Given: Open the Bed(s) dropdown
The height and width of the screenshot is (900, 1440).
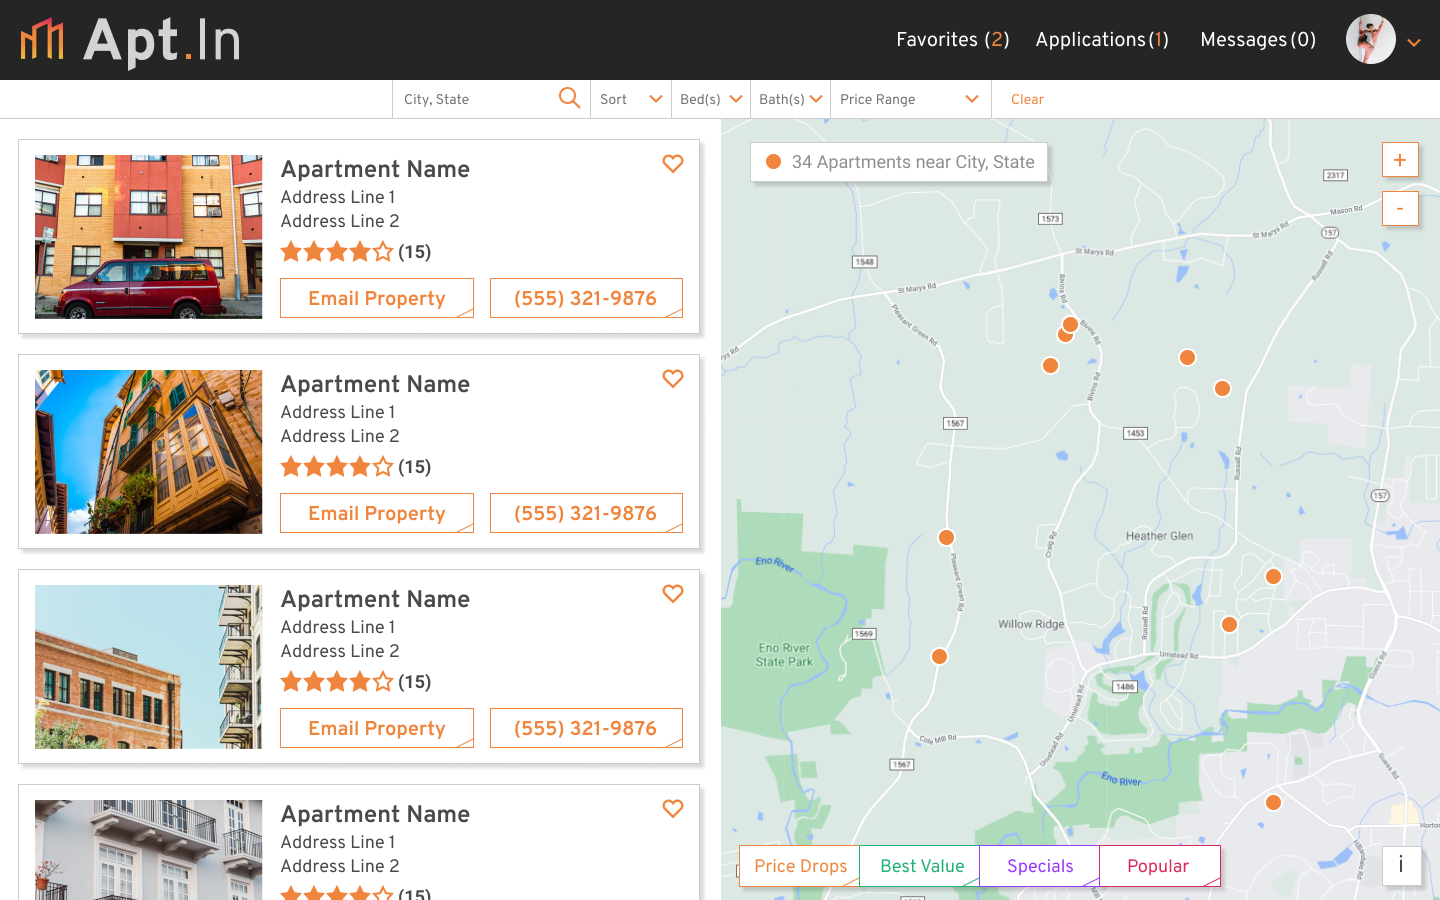Looking at the screenshot, I should tap(711, 99).
